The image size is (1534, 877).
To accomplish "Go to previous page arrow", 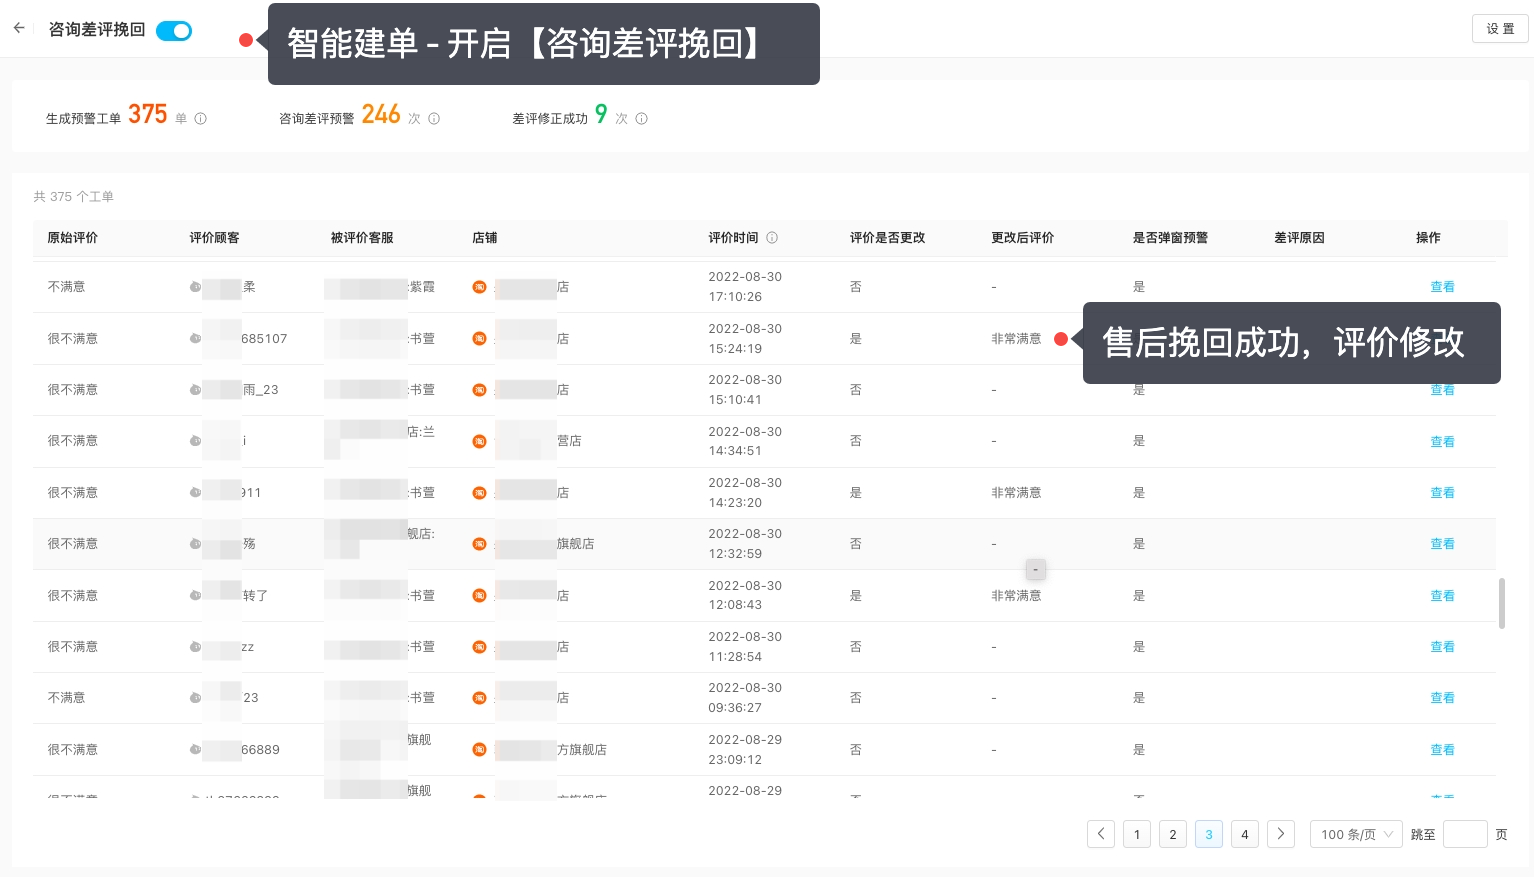I will pyautogui.click(x=1101, y=834).
